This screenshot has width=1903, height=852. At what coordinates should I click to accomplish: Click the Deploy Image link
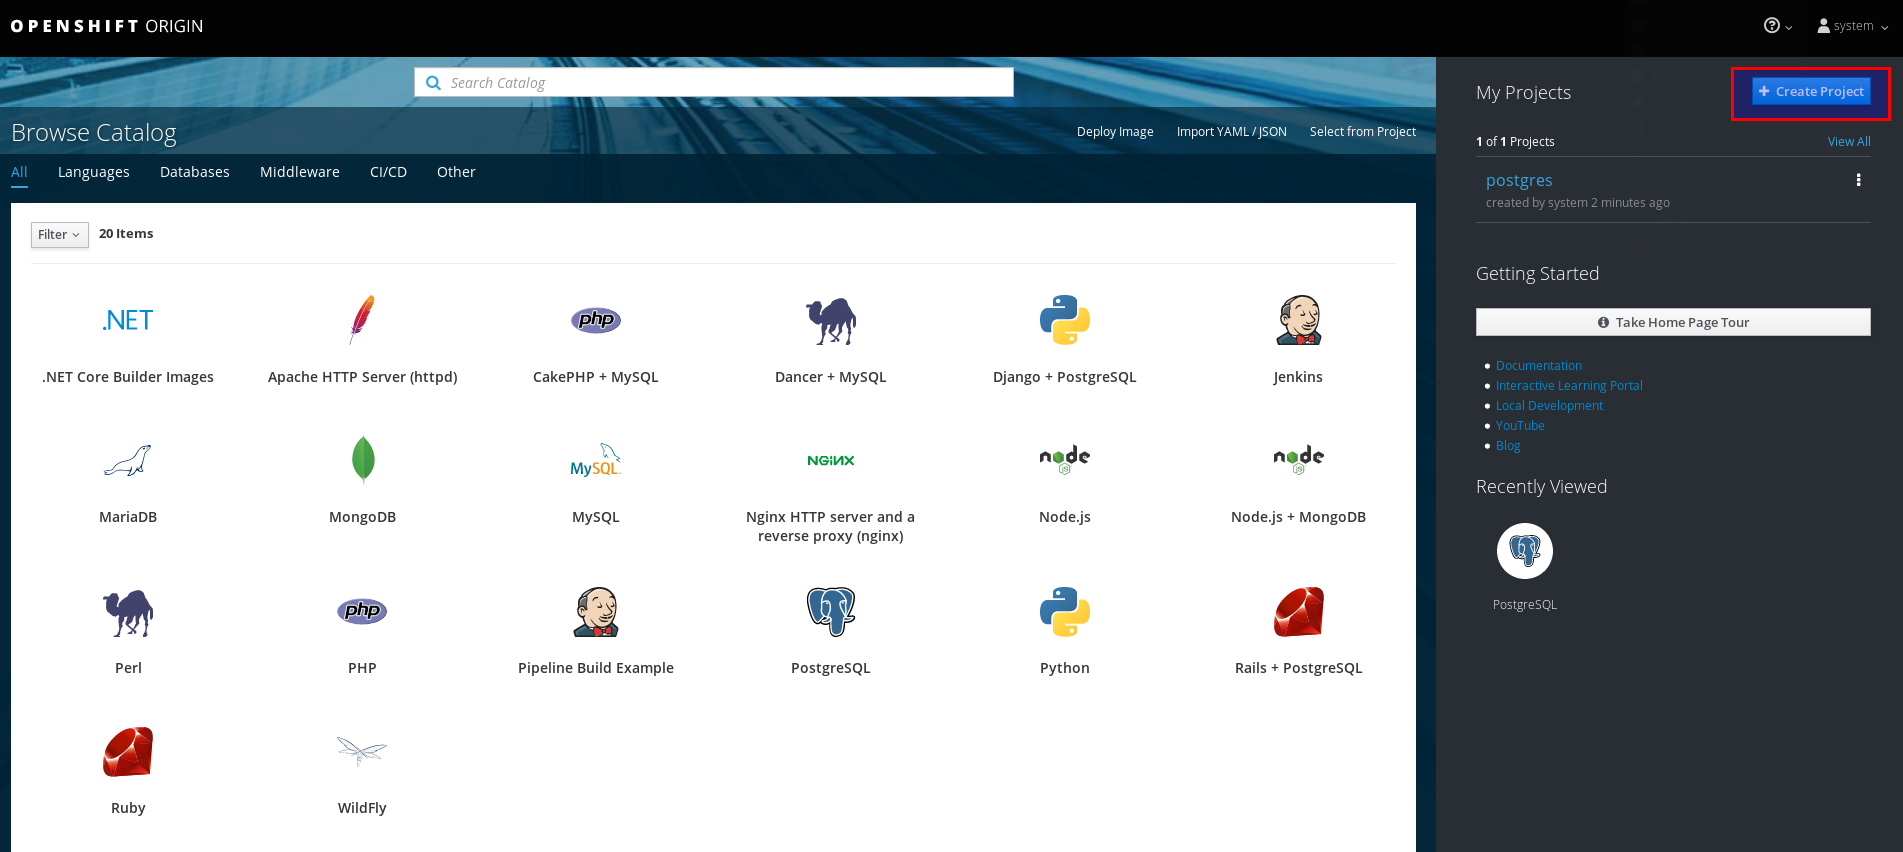(1115, 132)
